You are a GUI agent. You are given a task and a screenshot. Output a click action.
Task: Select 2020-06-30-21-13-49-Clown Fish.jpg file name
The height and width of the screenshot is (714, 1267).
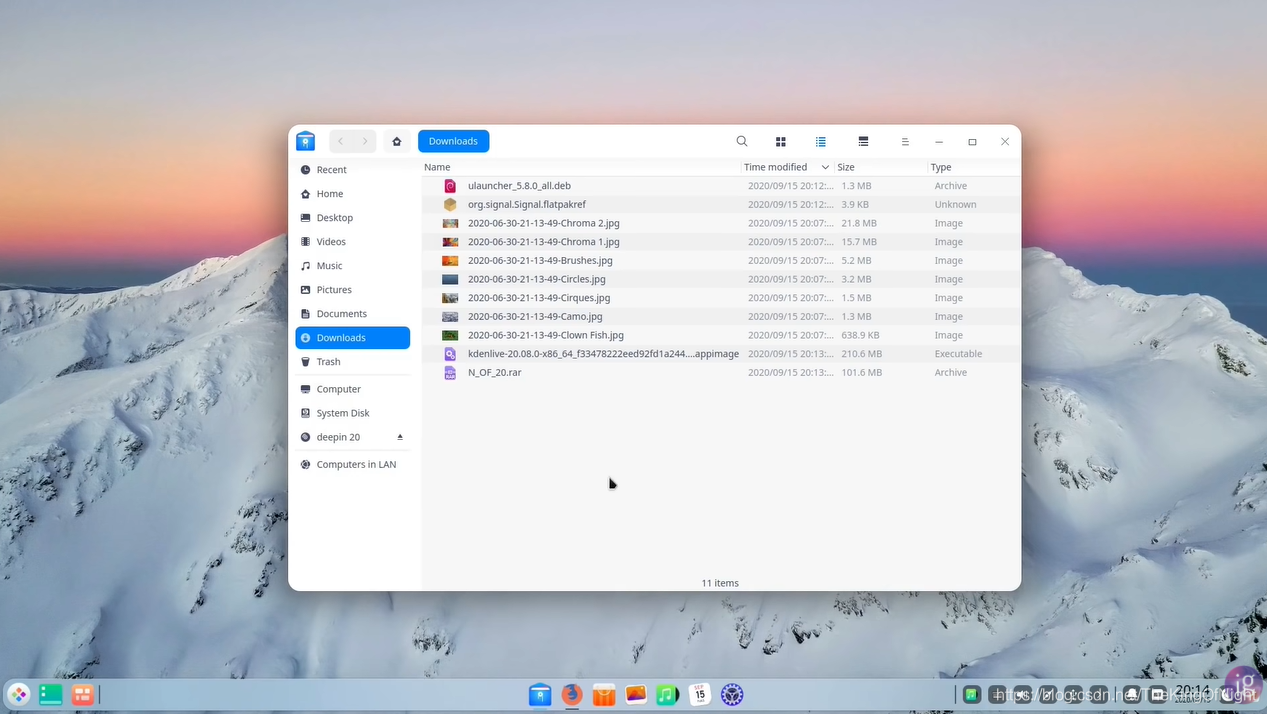[546, 335]
